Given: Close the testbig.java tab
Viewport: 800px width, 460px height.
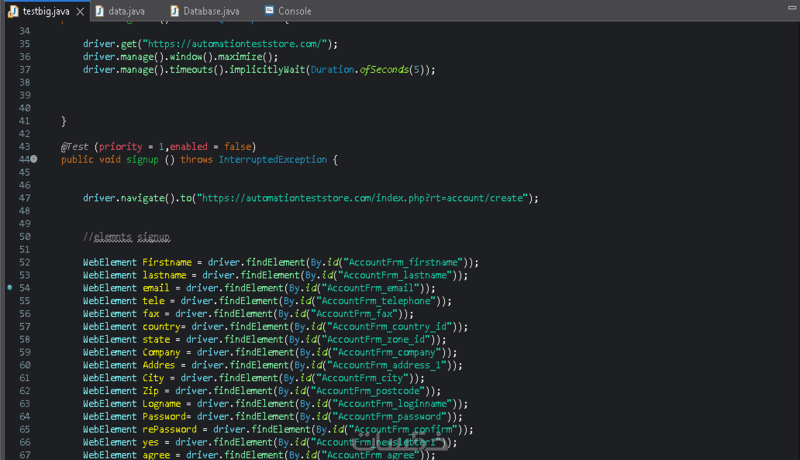Looking at the screenshot, I should tap(80, 11).
